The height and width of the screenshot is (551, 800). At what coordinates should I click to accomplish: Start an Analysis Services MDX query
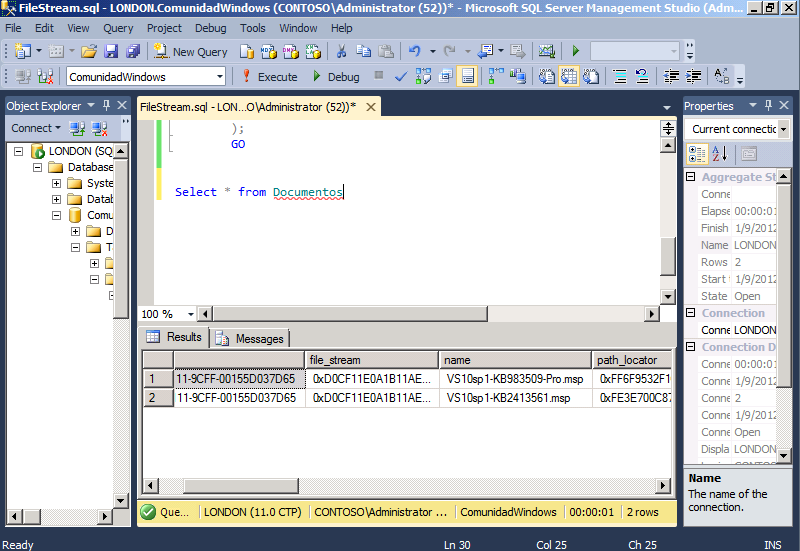(x=269, y=51)
